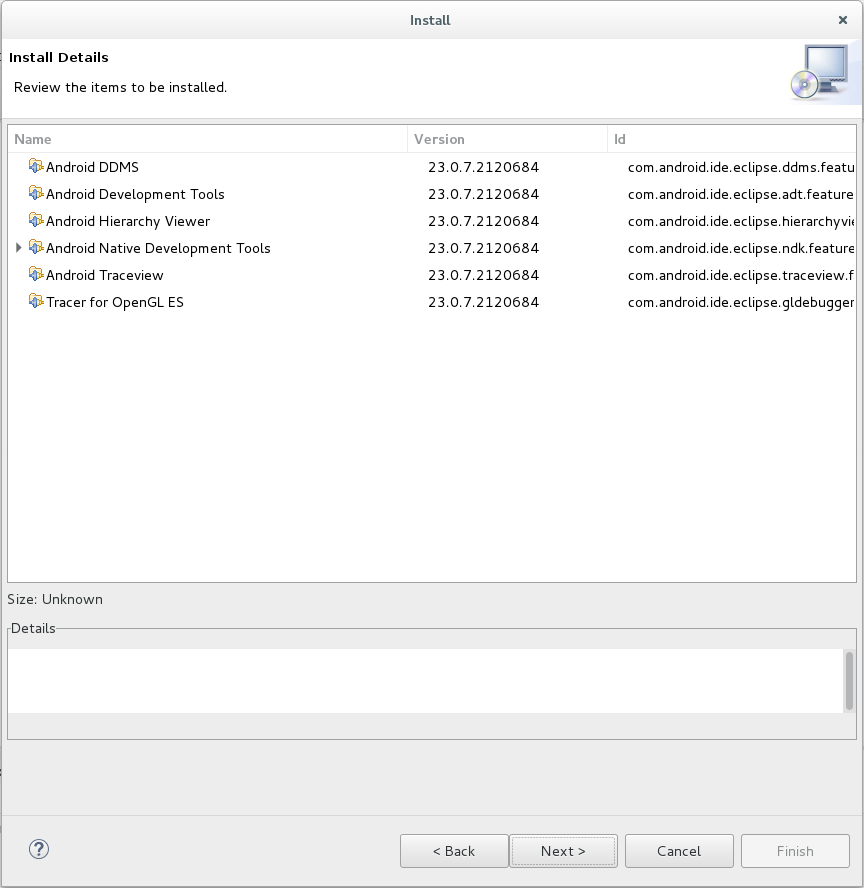This screenshot has height=888, width=864.
Task: Click the com.android.ide.eclipse.adt.feature id cell
Action: [741, 194]
